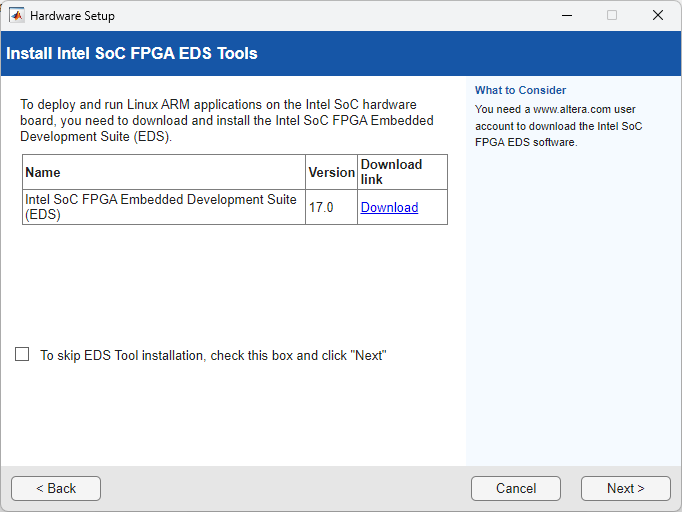Cancel the hardware setup

(516, 488)
